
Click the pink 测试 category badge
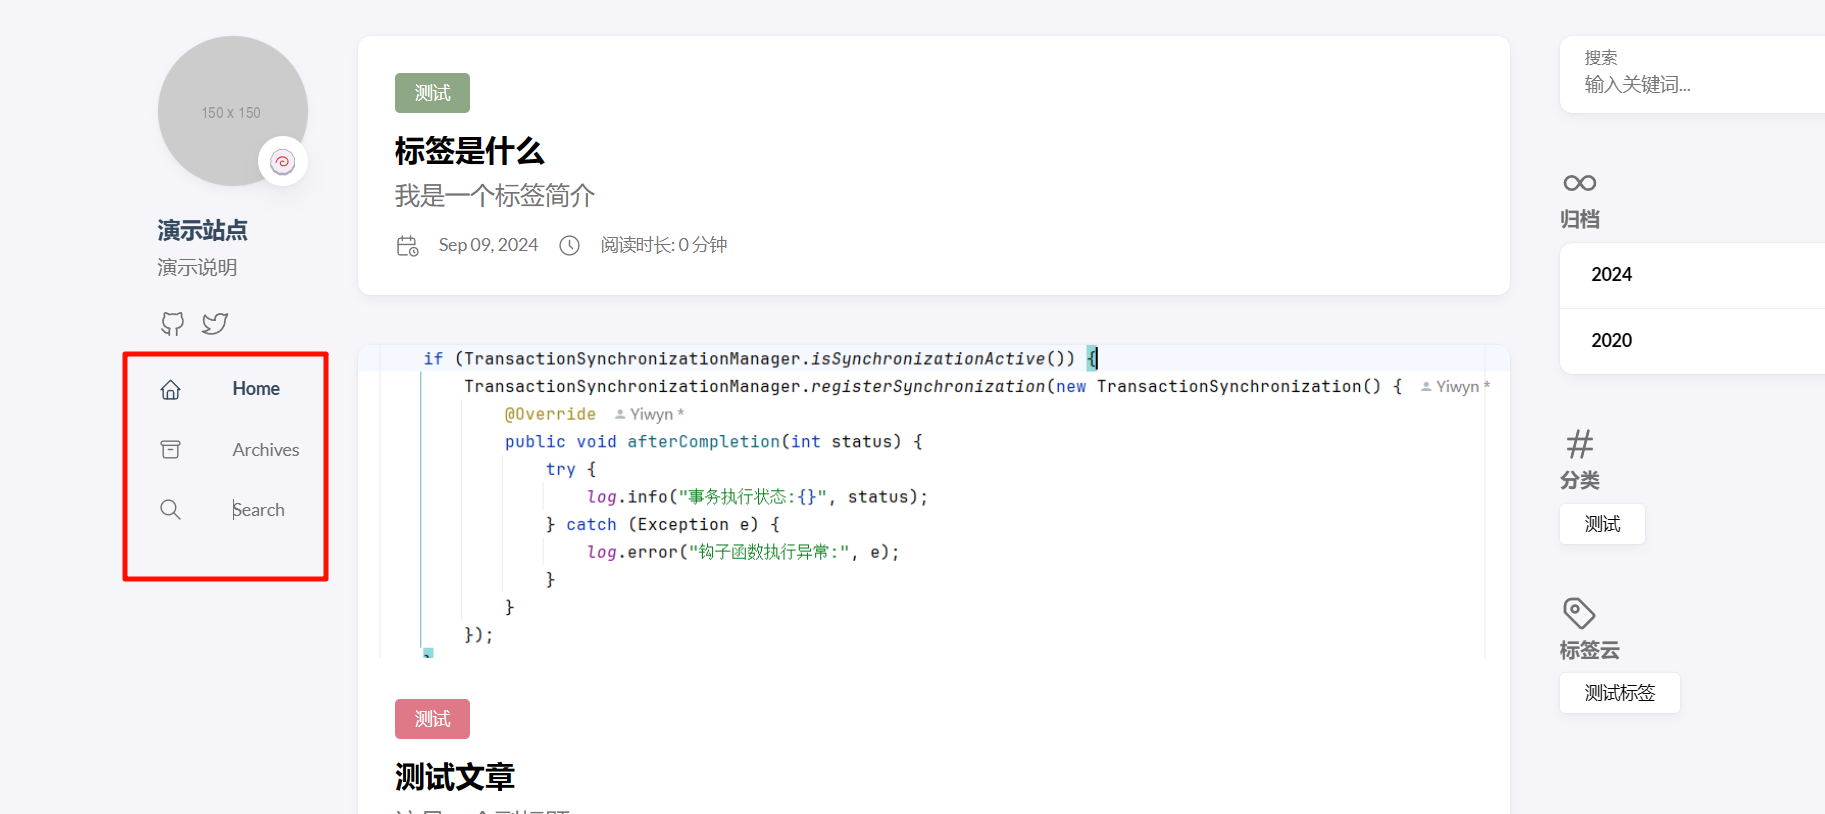432,719
